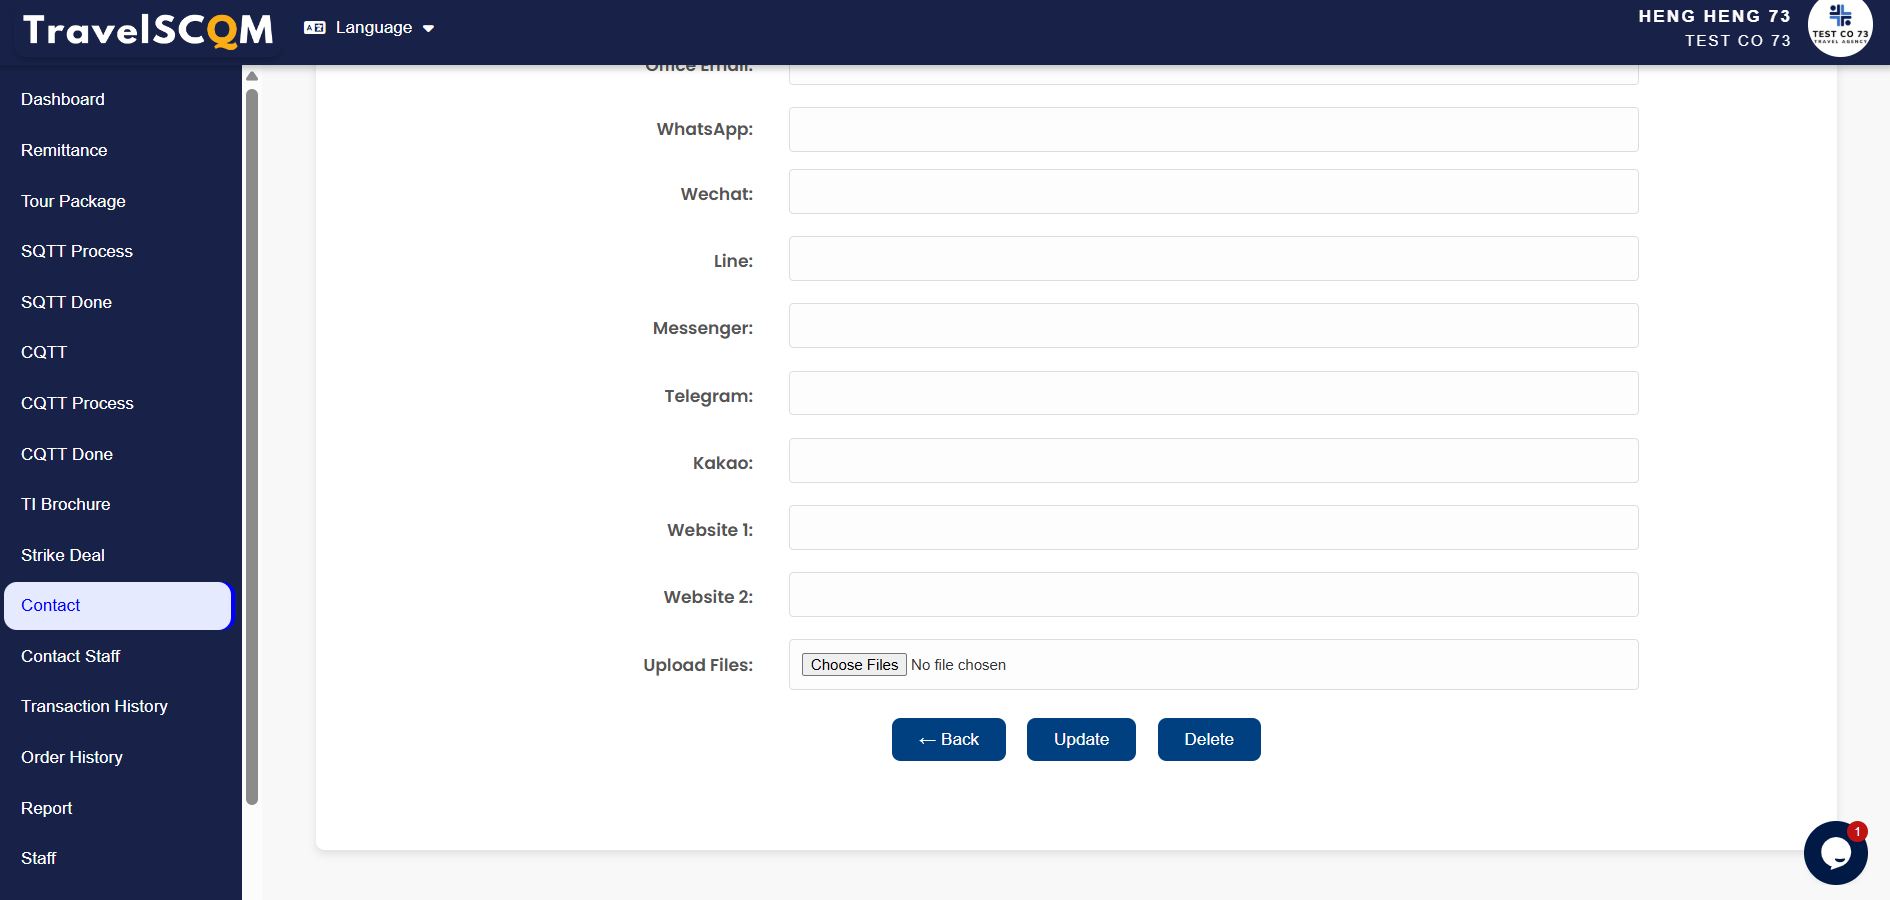
Task: Open Strike Deal in the sidebar
Action: 63,555
